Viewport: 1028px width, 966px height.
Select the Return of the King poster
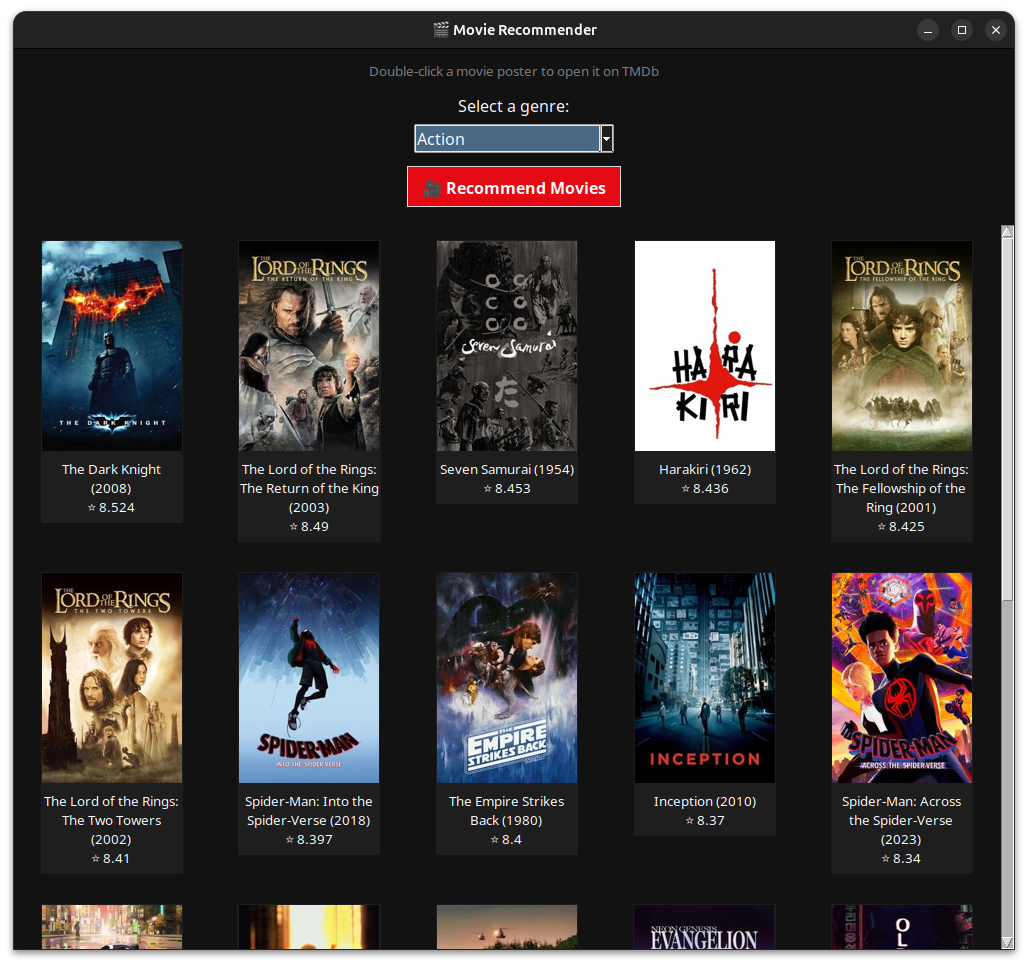pos(309,346)
